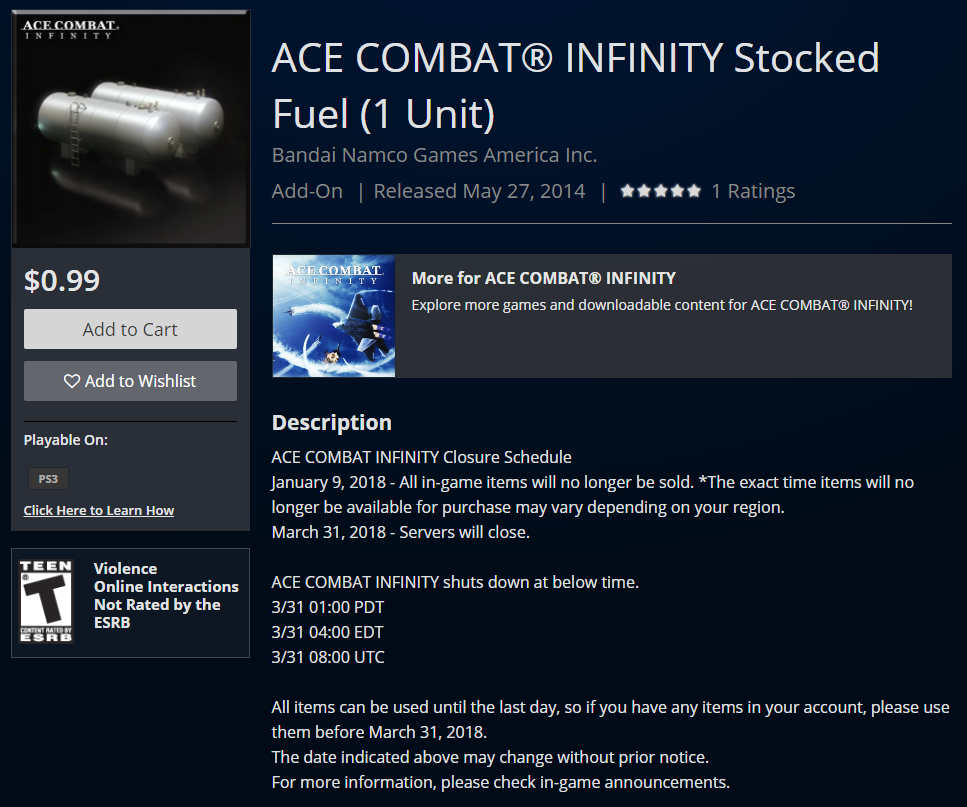Click the Ace Combat logo on product image
The width and height of the screenshot is (967, 807).
pyautogui.click(x=70, y=29)
